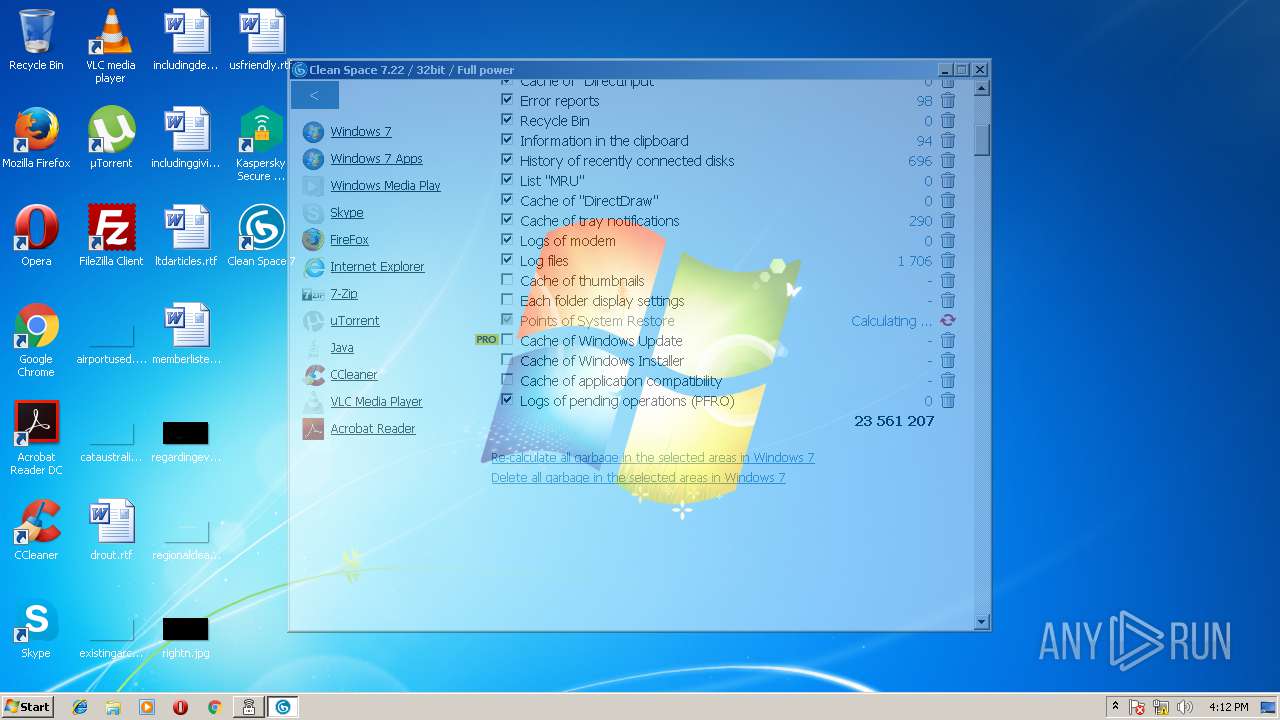1280x720 pixels.
Task: Uncheck the Error reports checkbox
Action: pos(507,100)
